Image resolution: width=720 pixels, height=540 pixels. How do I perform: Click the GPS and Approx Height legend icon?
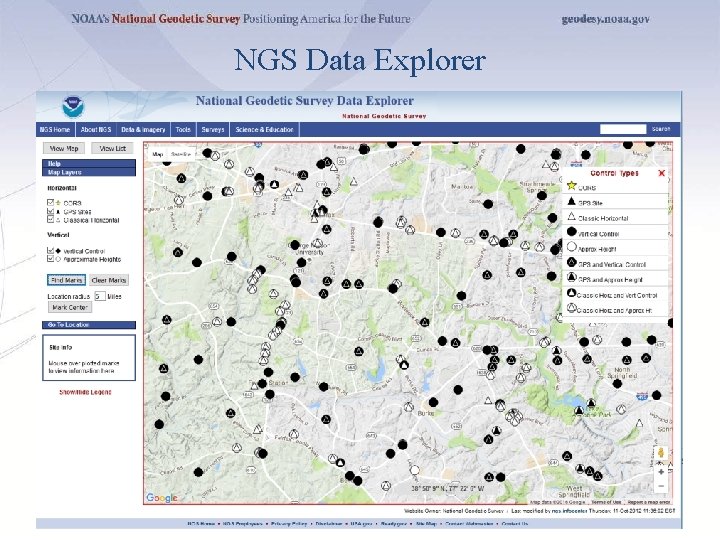pyautogui.click(x=571, y=277)
